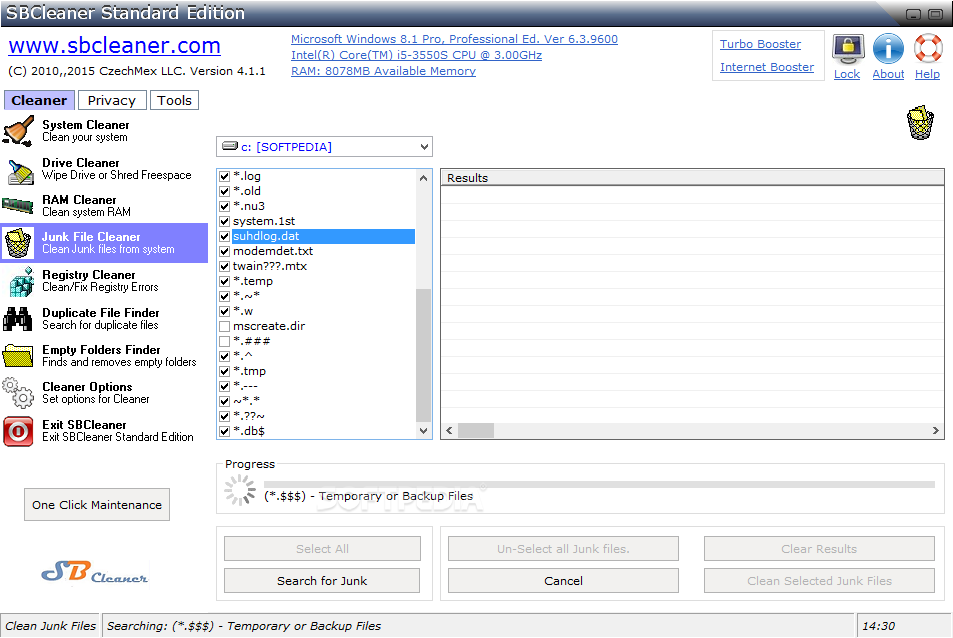
Task: Click the Results scroll right arrow
Action: [x=935, y=431]
